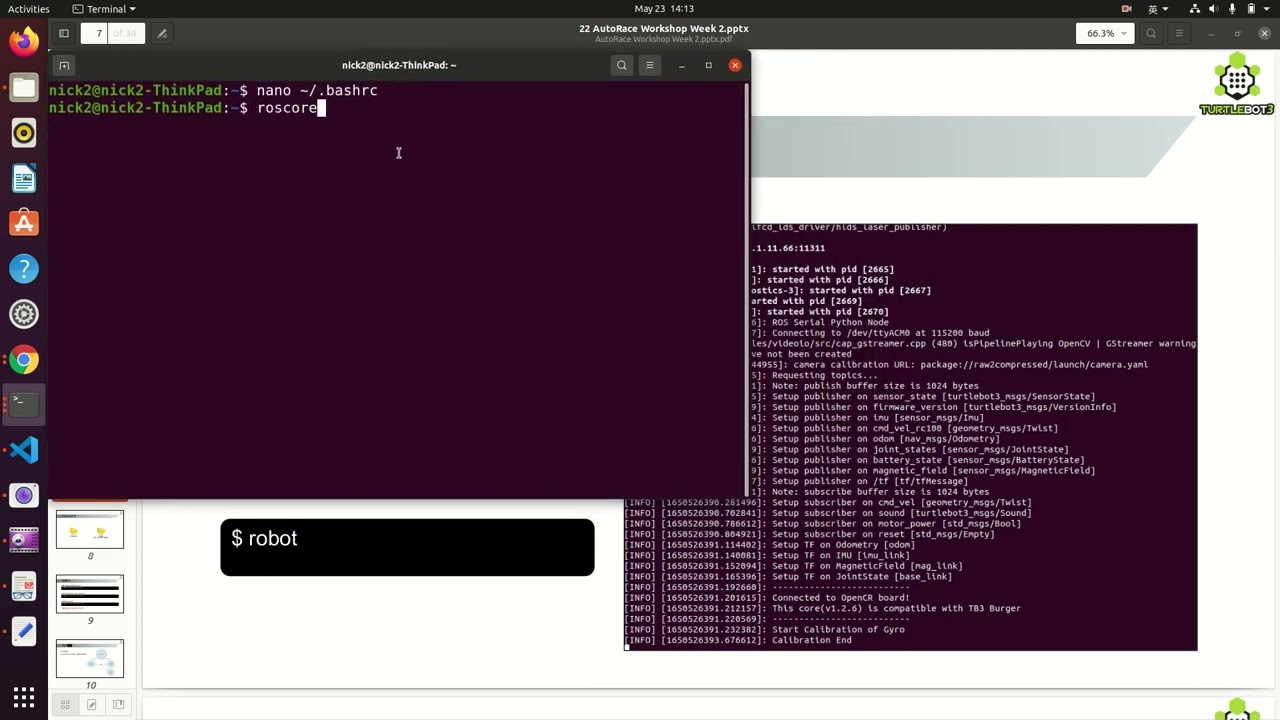Open the clock showing May 23 14:13

point(664,9)
